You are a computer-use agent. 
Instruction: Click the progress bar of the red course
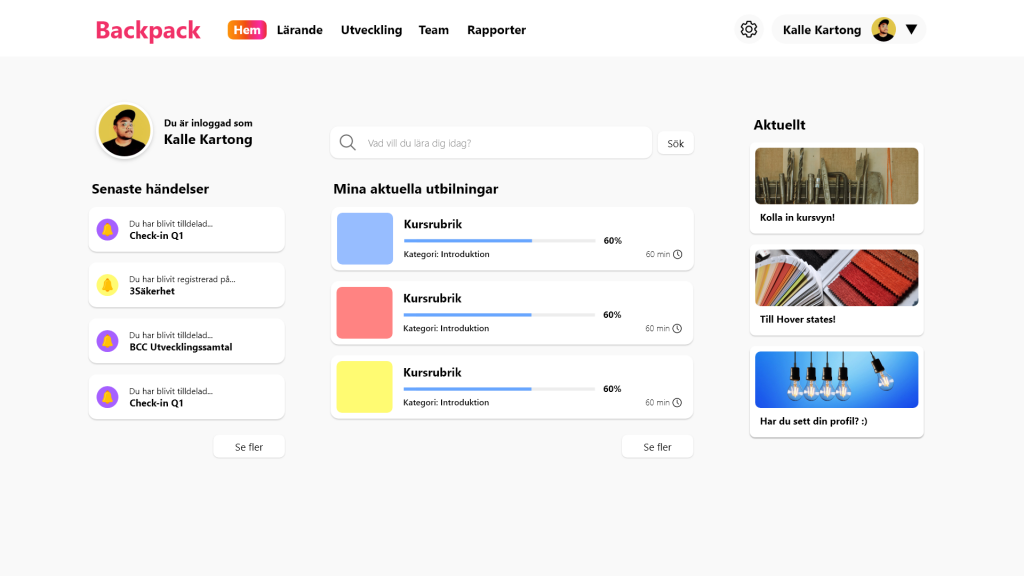(x=499, y=315)
